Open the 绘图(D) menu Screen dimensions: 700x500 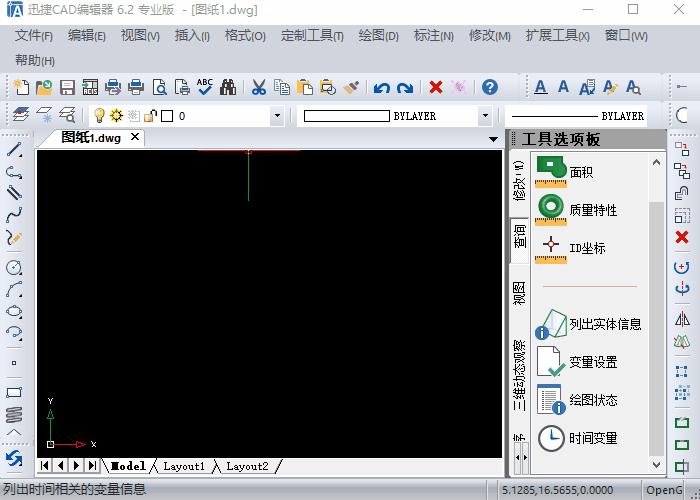tap(379, 35)
